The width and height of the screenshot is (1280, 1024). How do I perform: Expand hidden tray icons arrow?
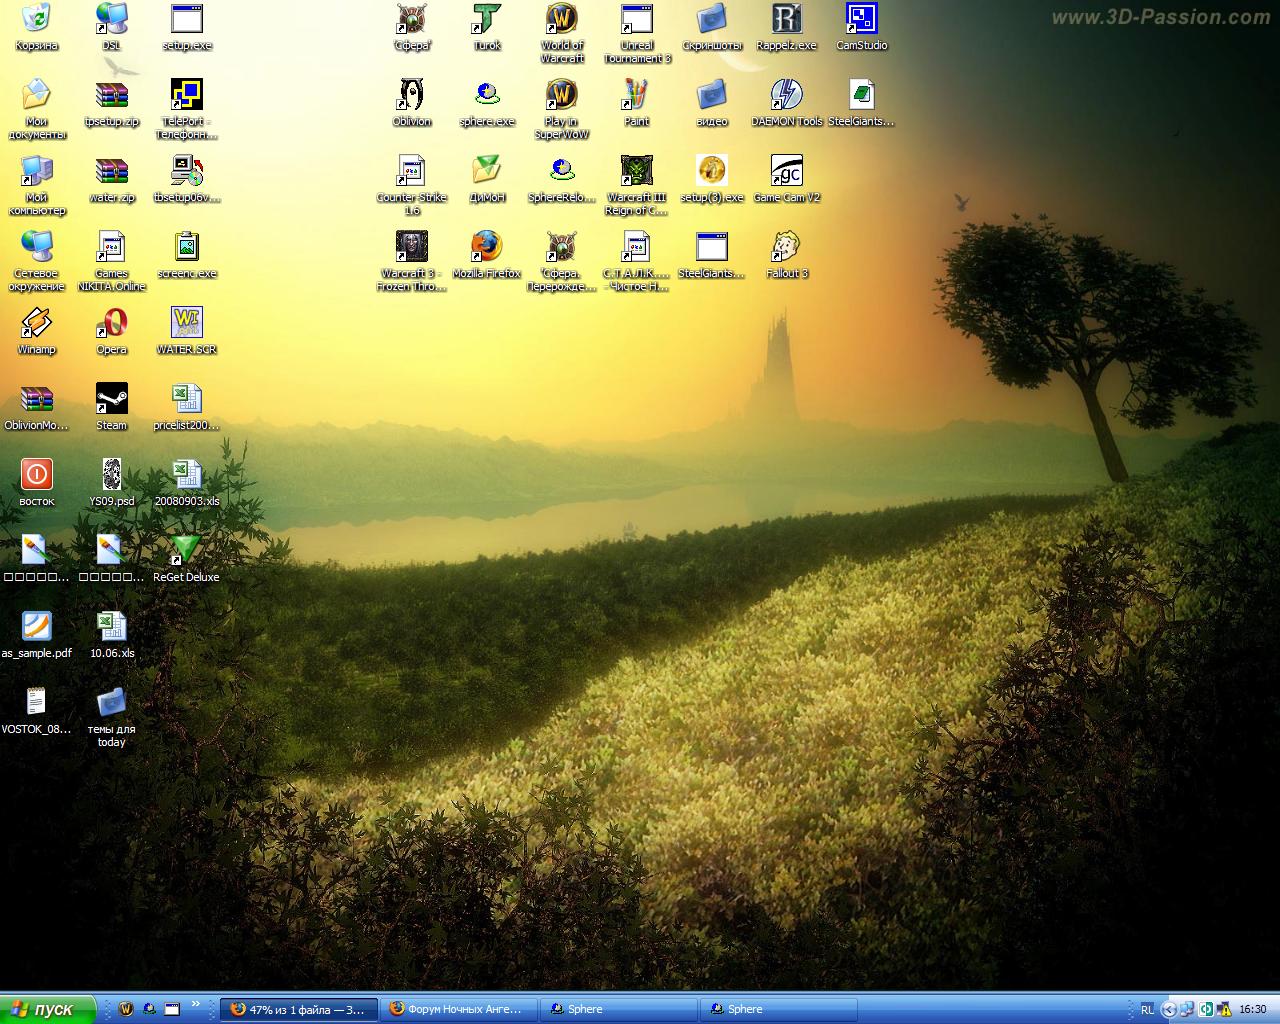1168,1009
